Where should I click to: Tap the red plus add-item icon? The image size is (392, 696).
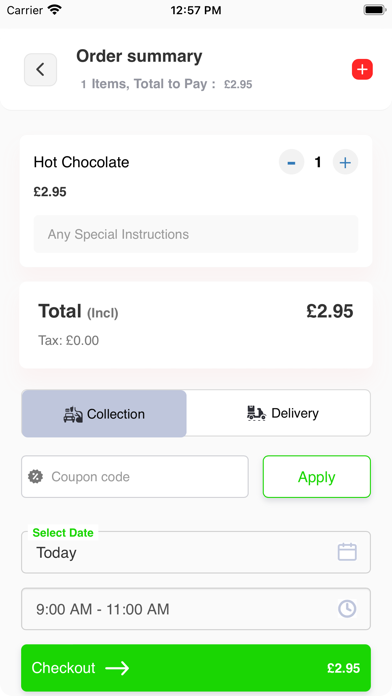(x=362, y=69)
